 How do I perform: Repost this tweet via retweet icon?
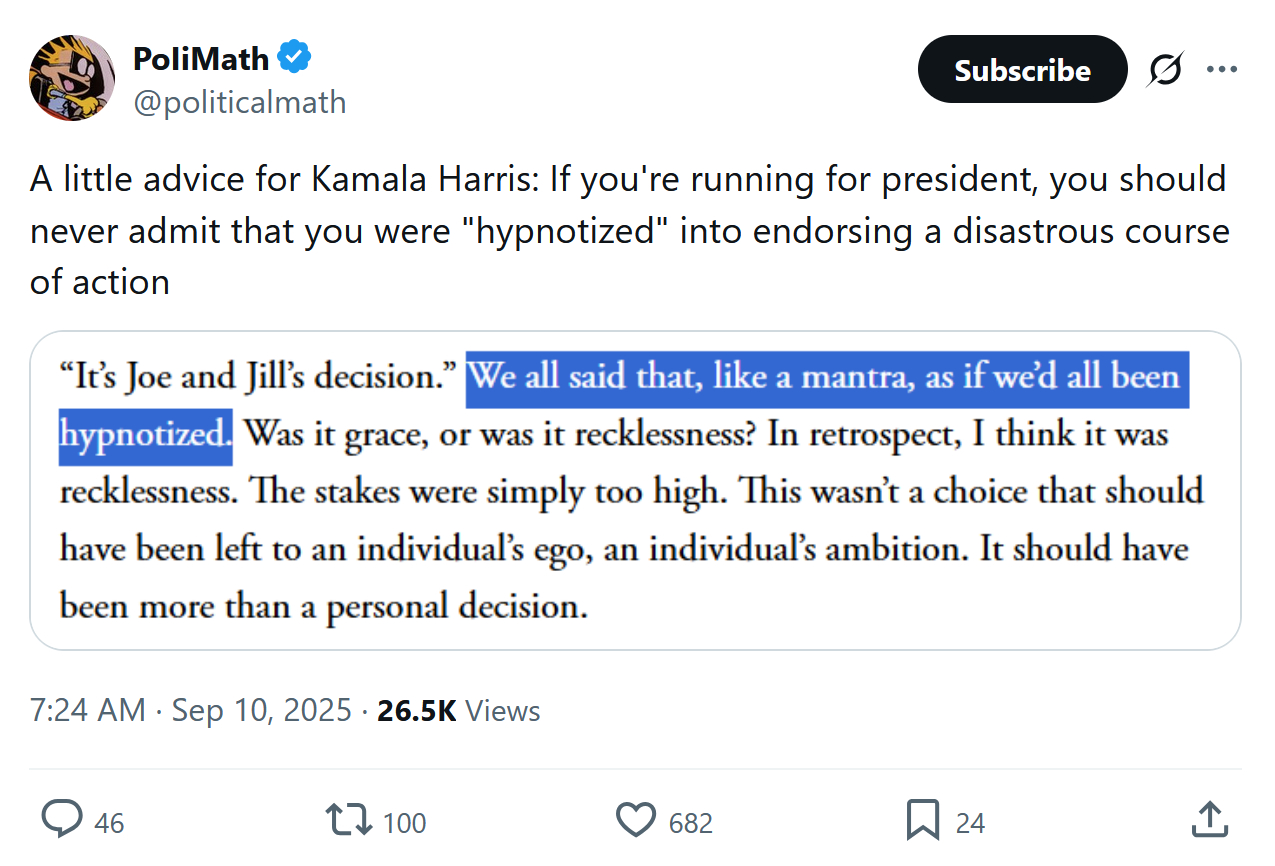coord(348,821)
